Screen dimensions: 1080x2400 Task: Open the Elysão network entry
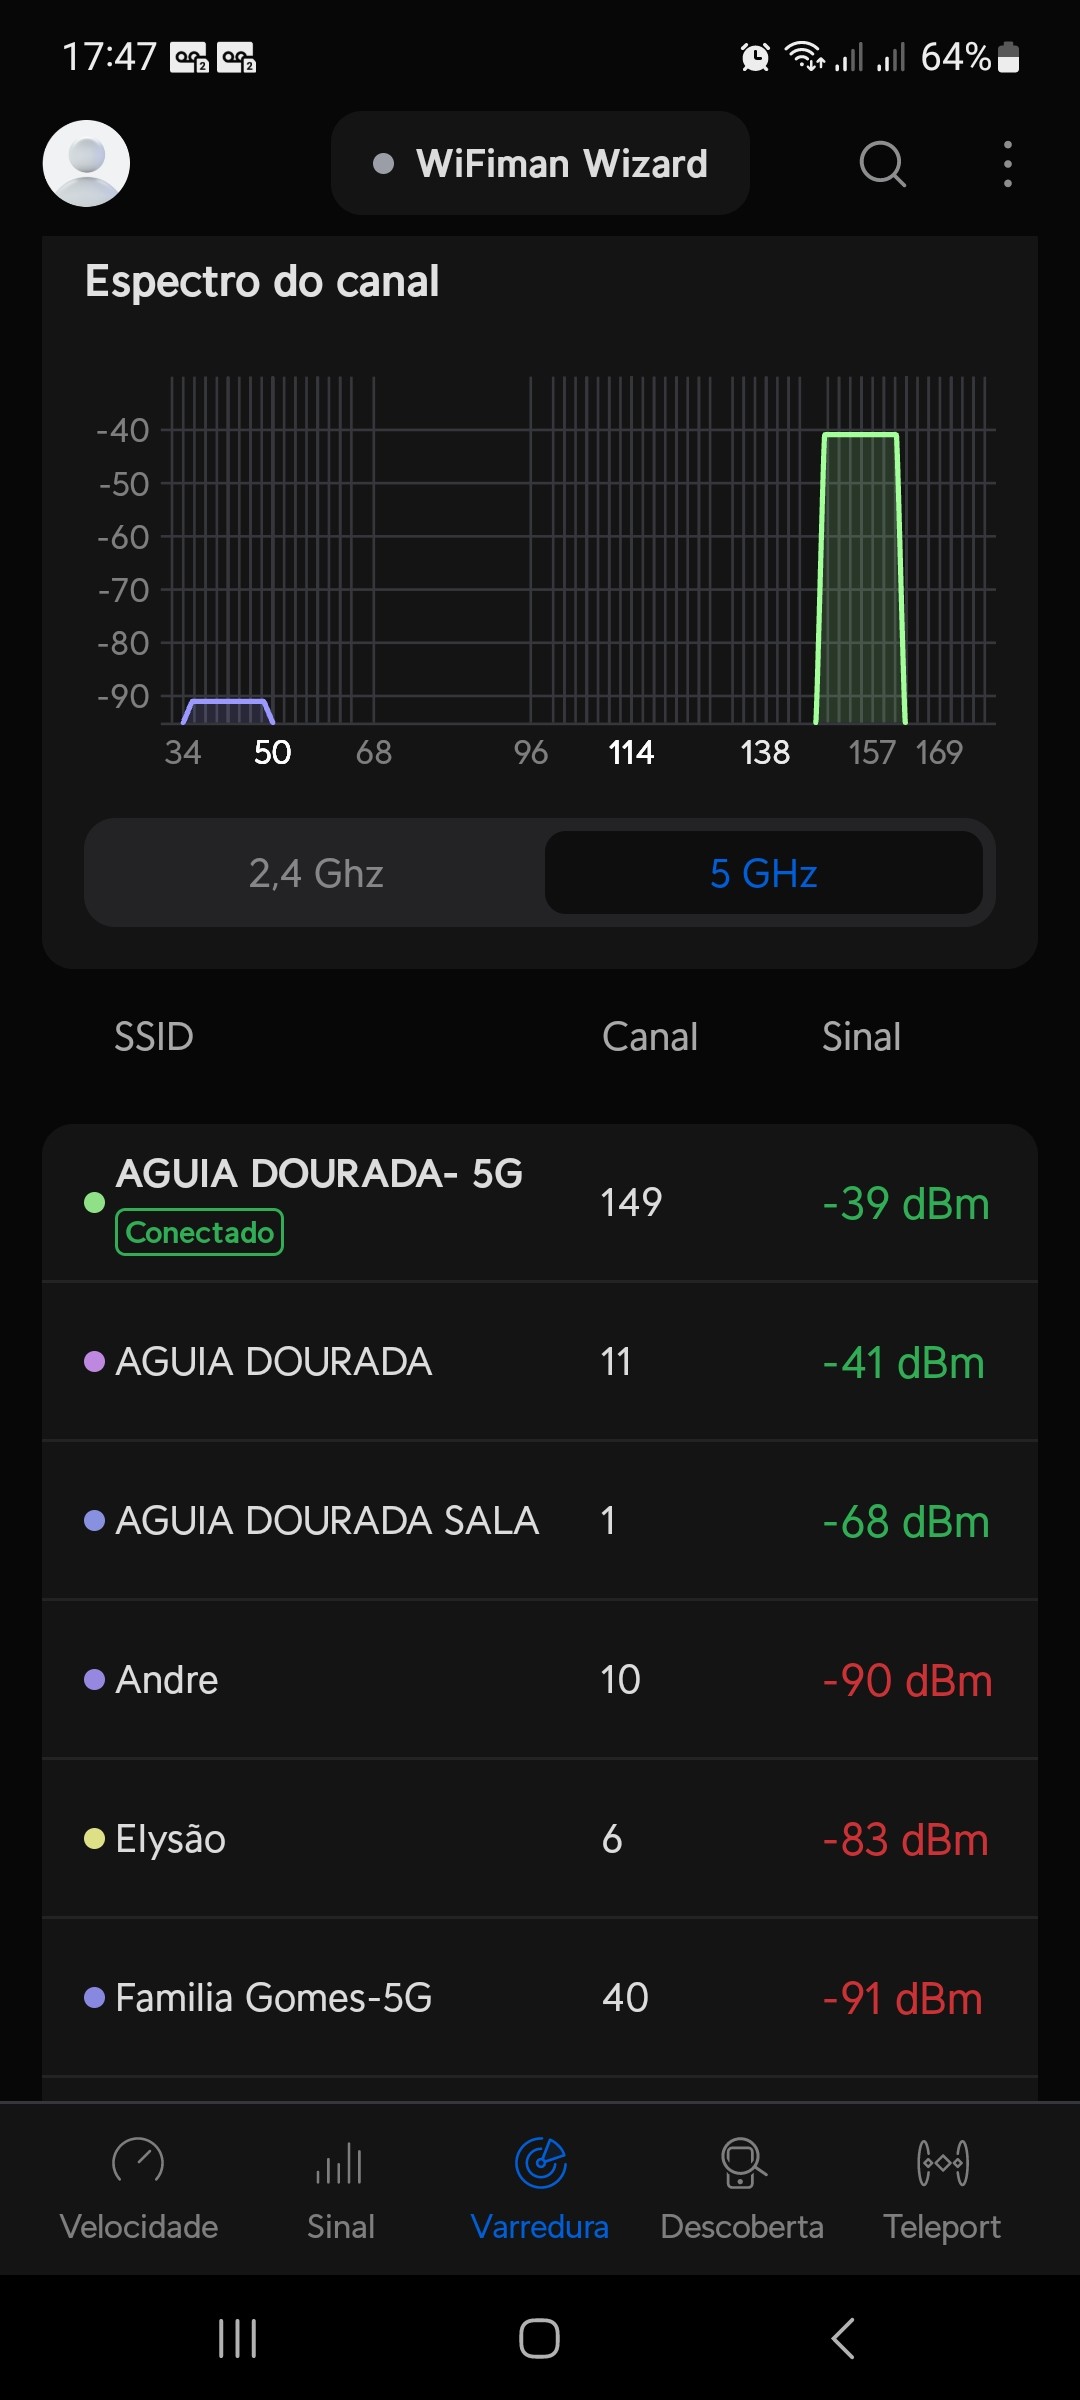coord(540,1838)
